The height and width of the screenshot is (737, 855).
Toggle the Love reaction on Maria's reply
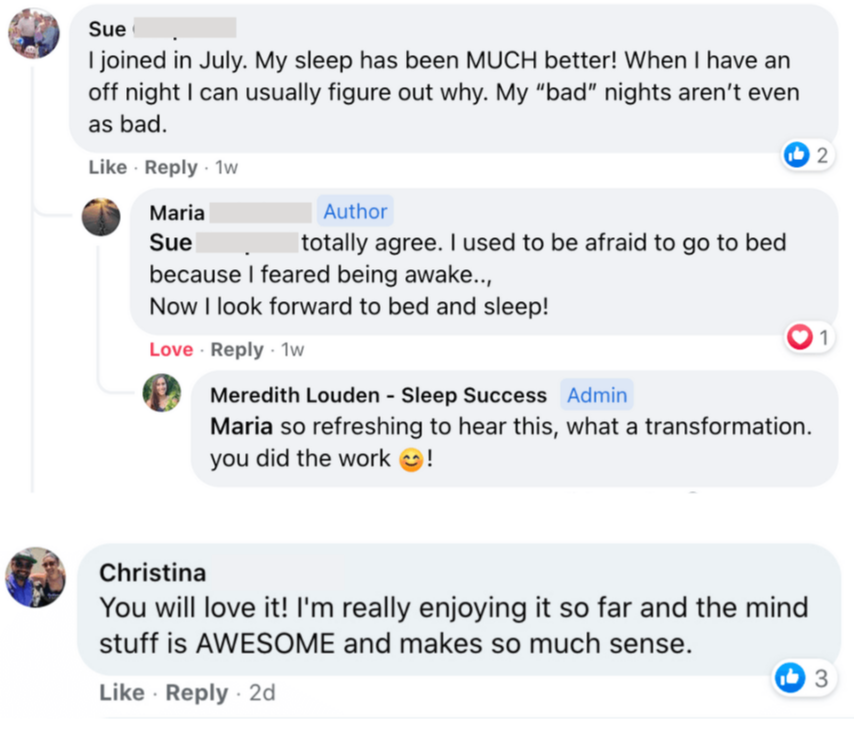(171, 350)
